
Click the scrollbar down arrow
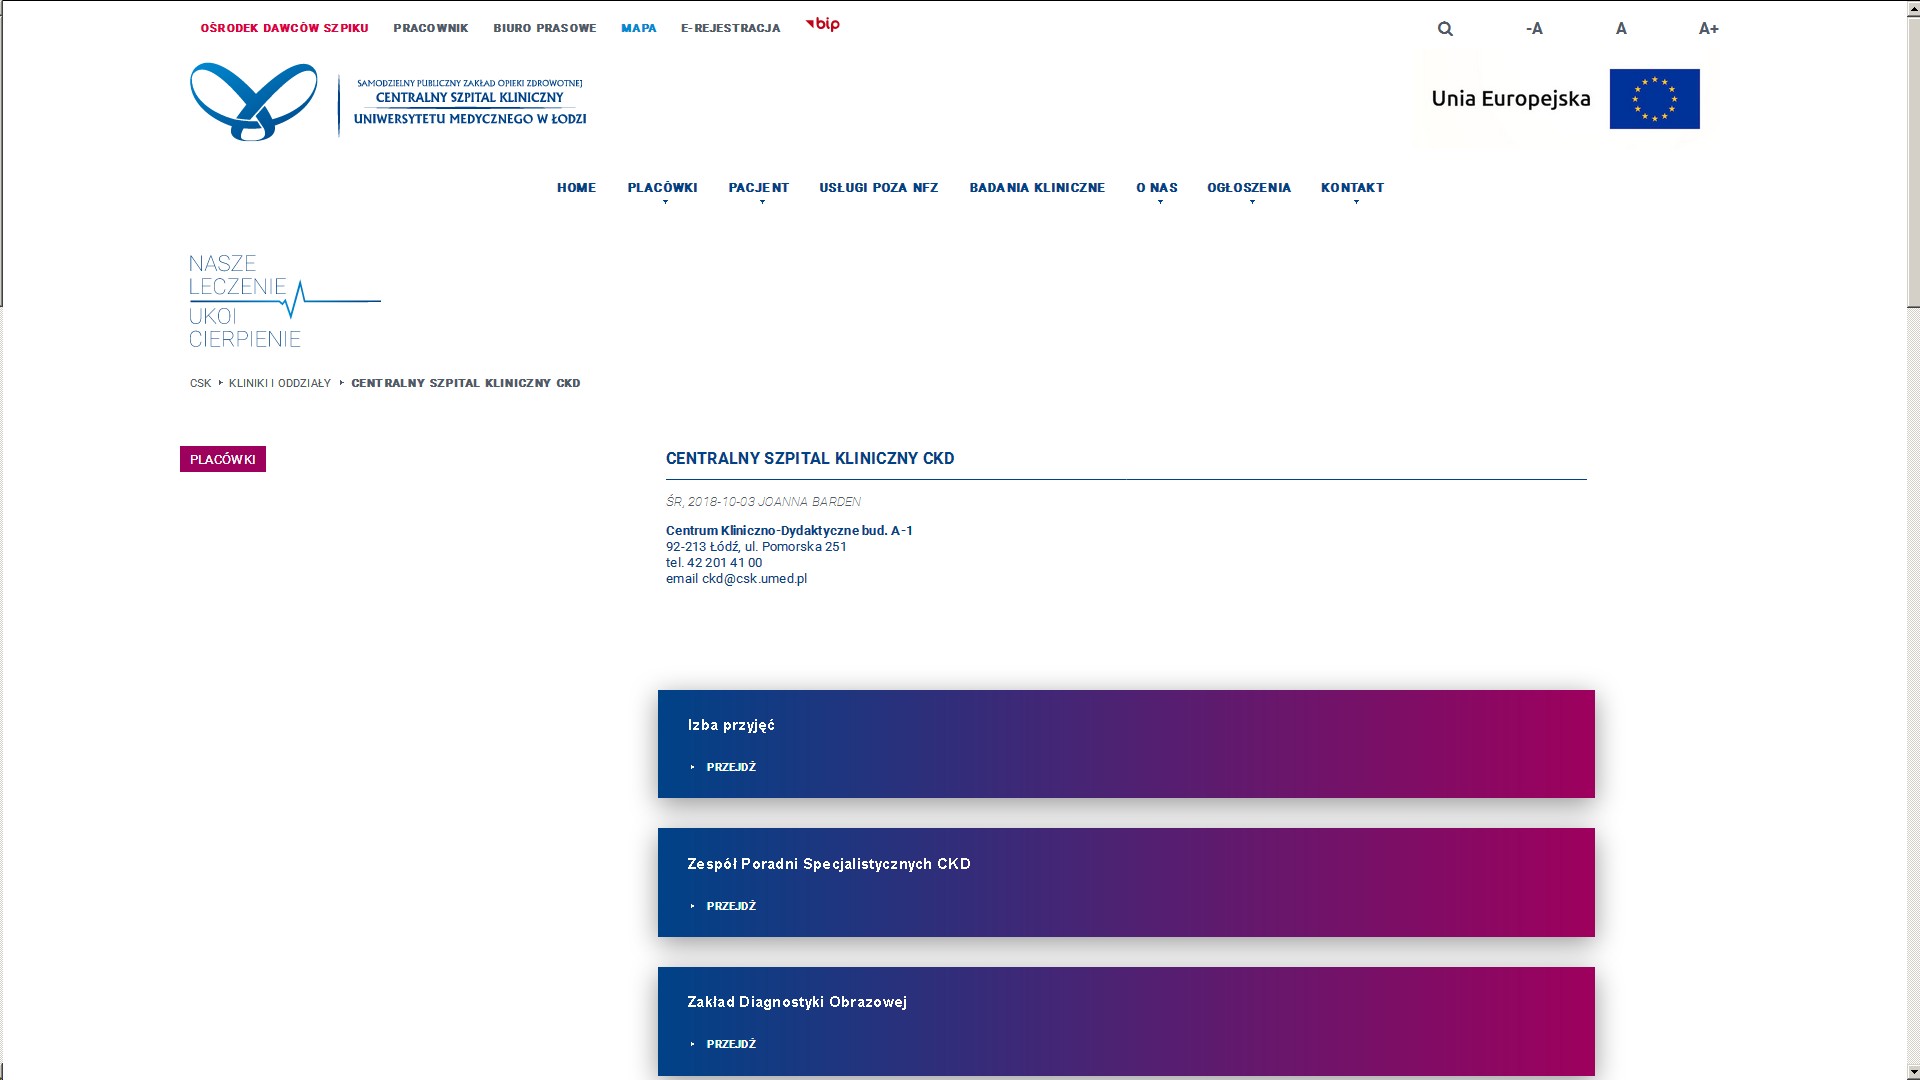1913,1071
